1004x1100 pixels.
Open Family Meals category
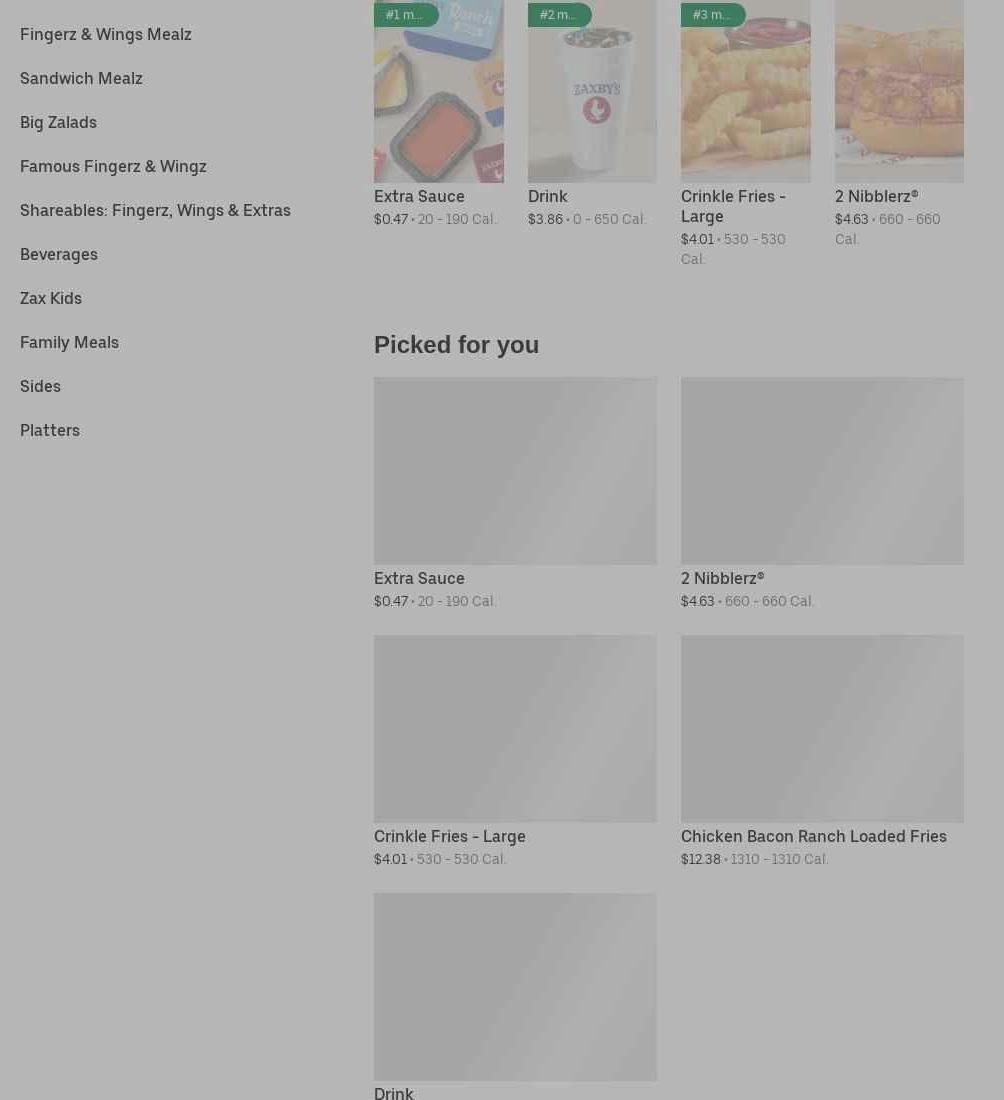(x=69, y=342)
